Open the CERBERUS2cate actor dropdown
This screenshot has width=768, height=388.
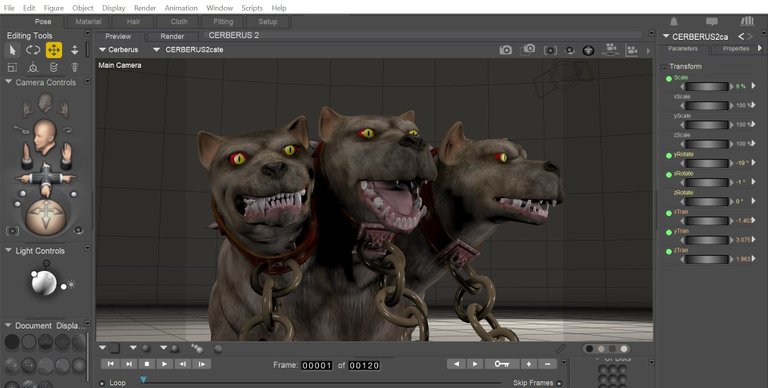[x=156, y=49]
